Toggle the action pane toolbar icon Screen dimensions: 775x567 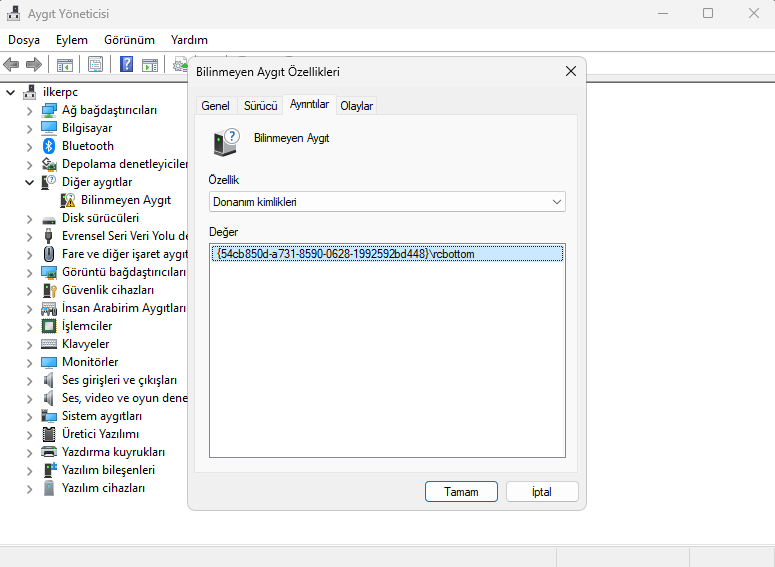150,64
